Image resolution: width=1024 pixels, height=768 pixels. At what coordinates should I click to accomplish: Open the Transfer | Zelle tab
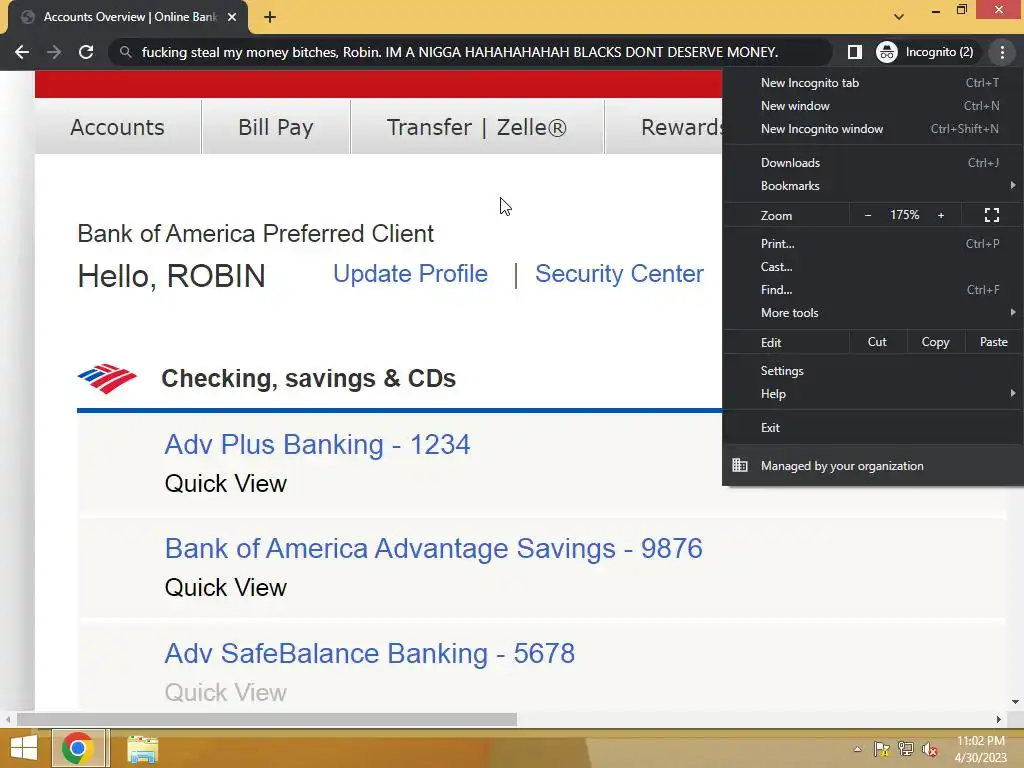click(x=477, y=127)
